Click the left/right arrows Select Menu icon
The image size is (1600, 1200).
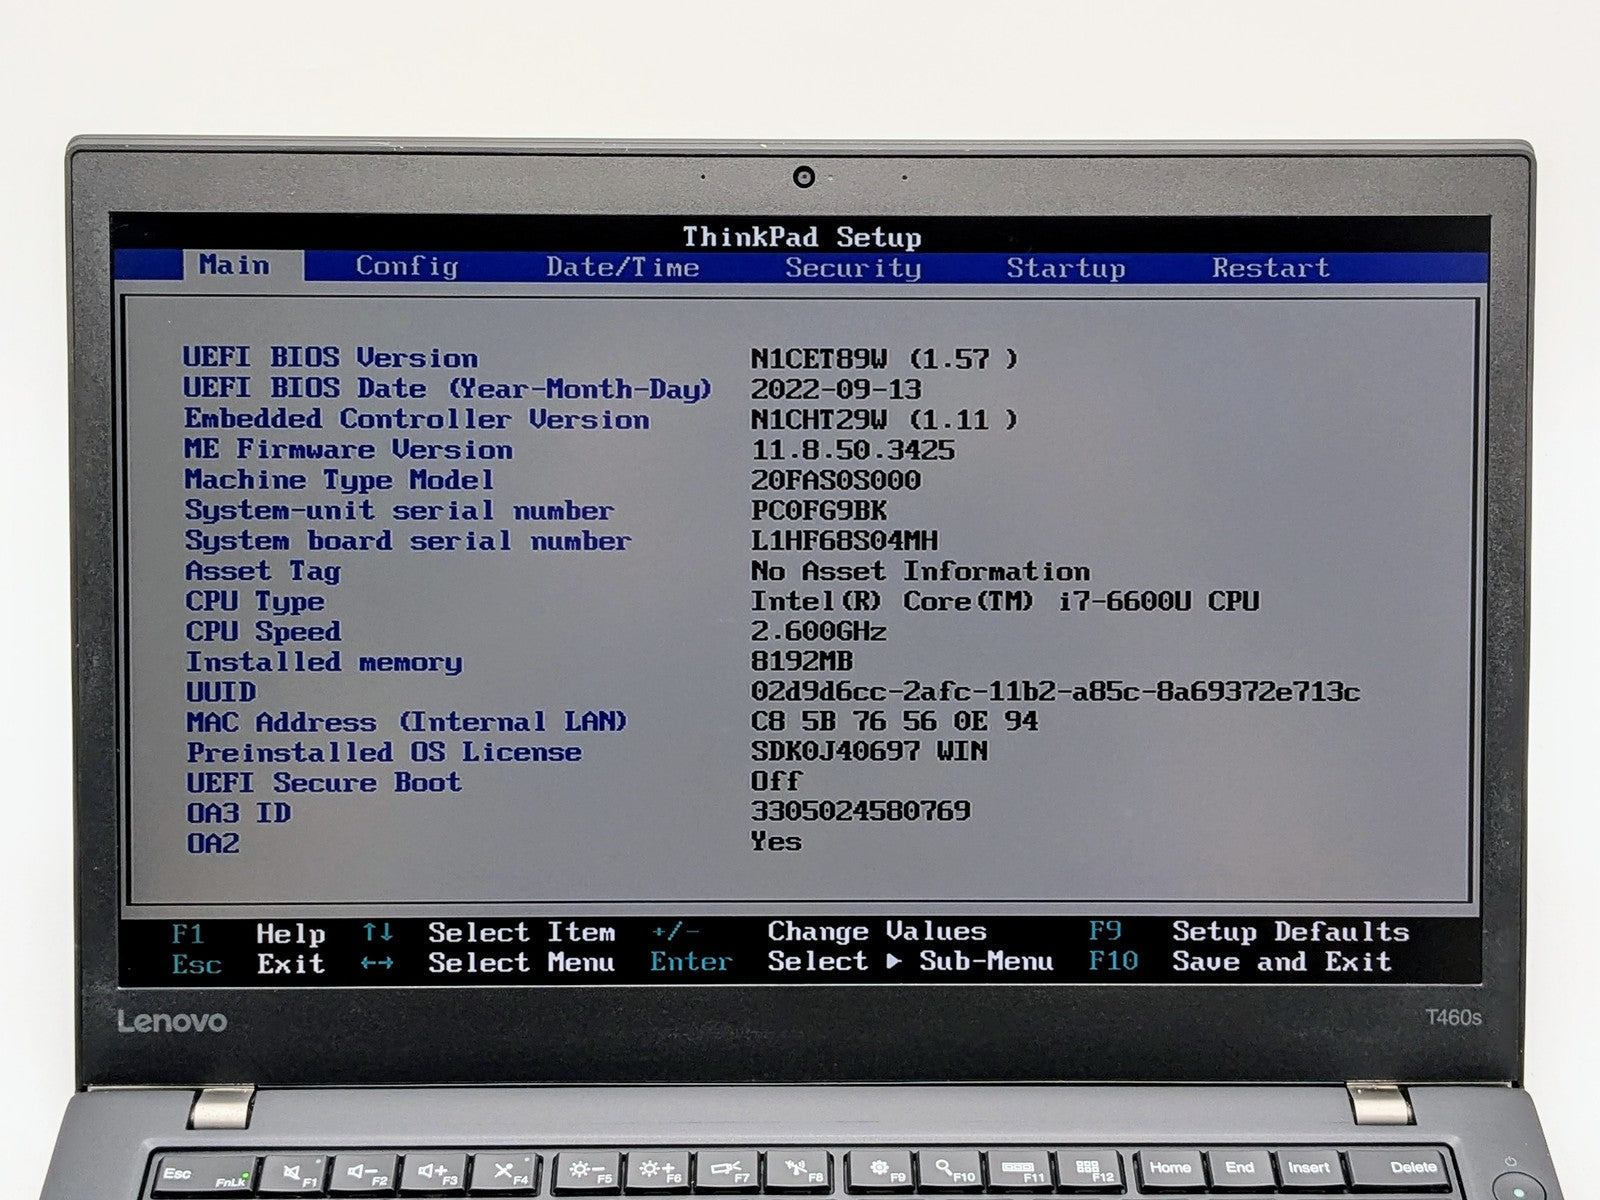tap(377, 963)
